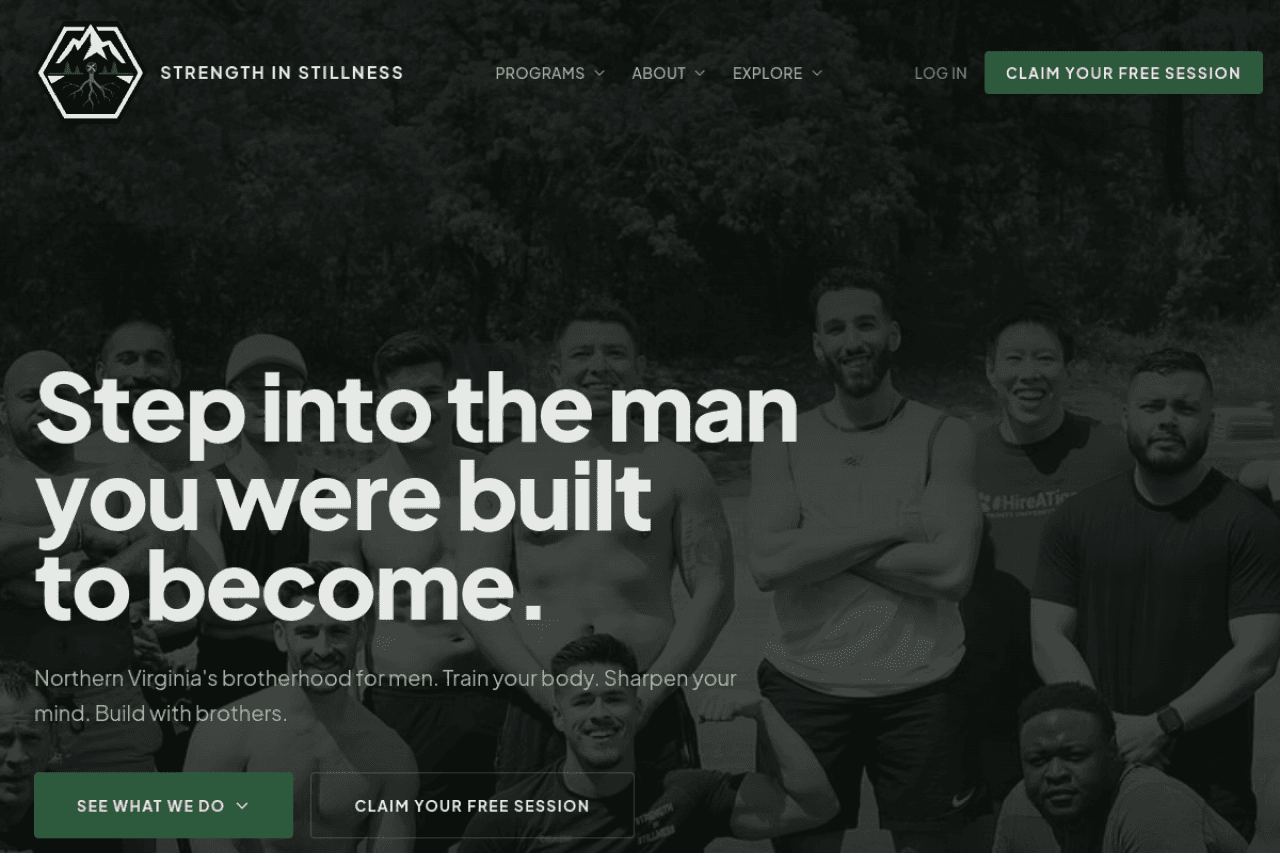Click the green See What We Do button

pyautogui.click(x=163, y=805)
